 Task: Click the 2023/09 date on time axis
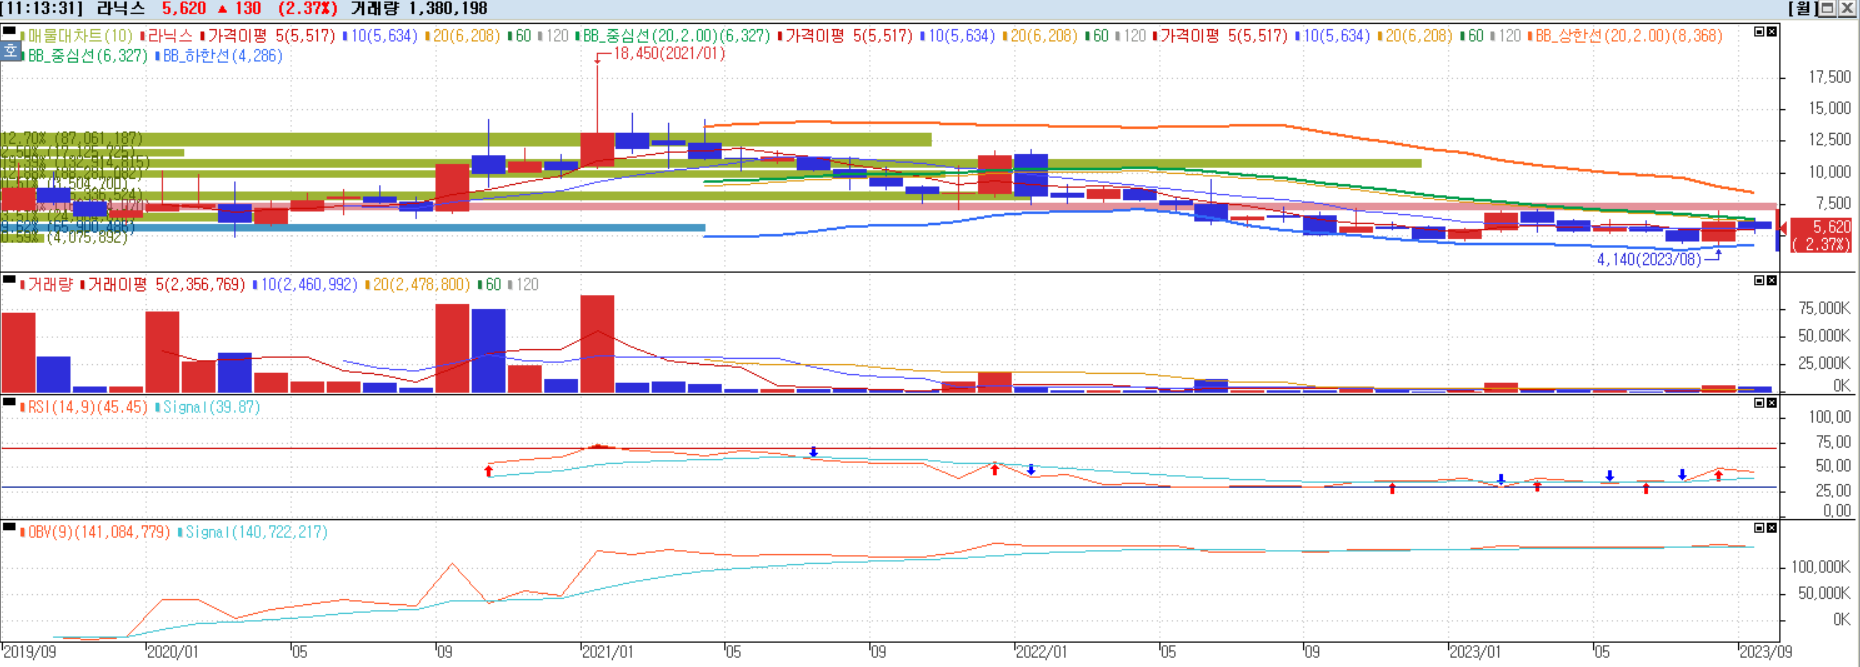tap(1765, 652)
